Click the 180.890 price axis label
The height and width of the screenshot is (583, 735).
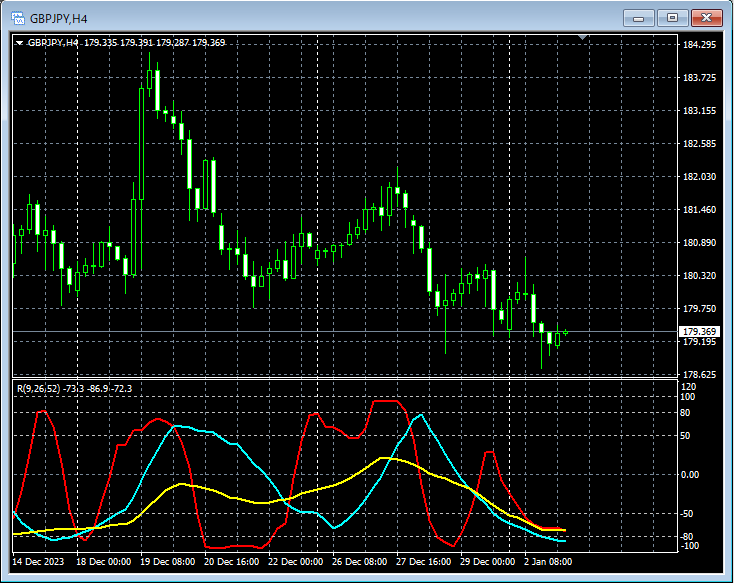[x=699, y=243]
